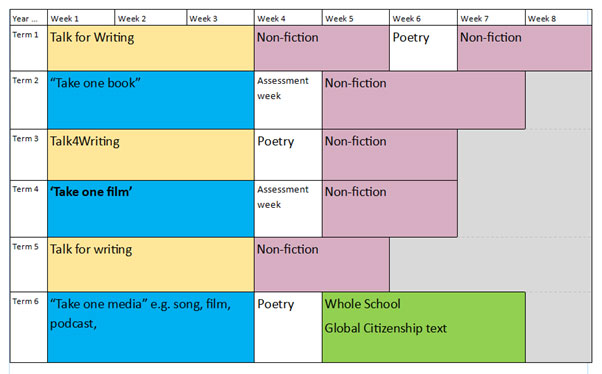Click the Week 4 column header
The image size is (602, 374).
point(288,18)
